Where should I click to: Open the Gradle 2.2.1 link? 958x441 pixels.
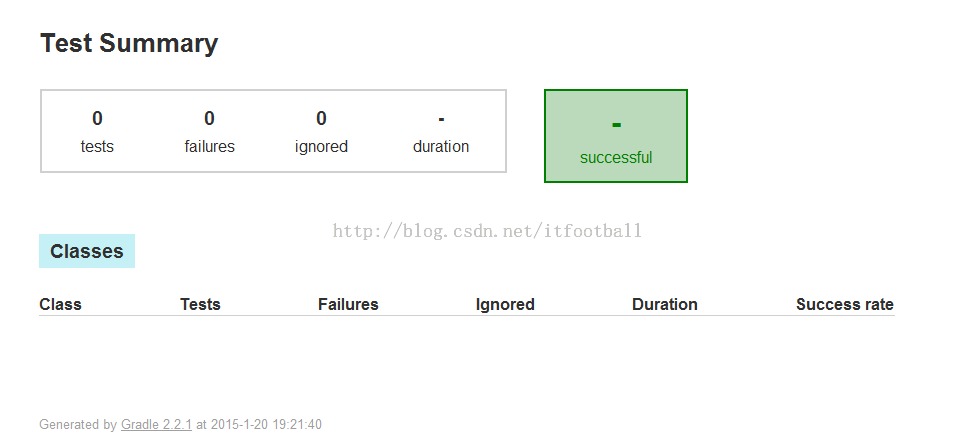pos(156,425)
